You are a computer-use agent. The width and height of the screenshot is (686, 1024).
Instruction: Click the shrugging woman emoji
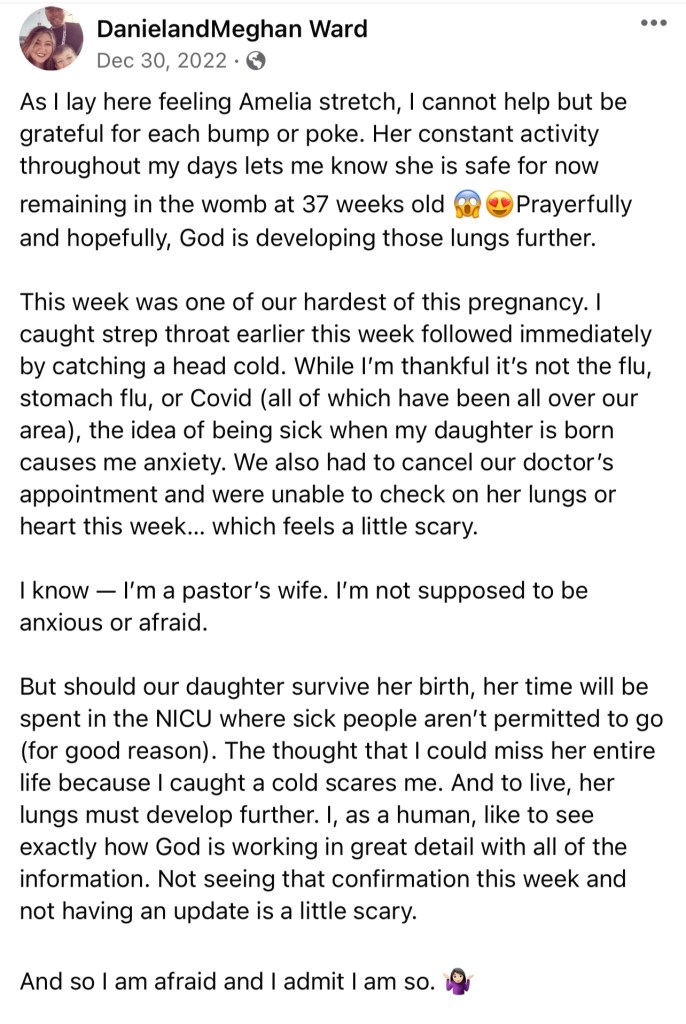tap(461, 983)
